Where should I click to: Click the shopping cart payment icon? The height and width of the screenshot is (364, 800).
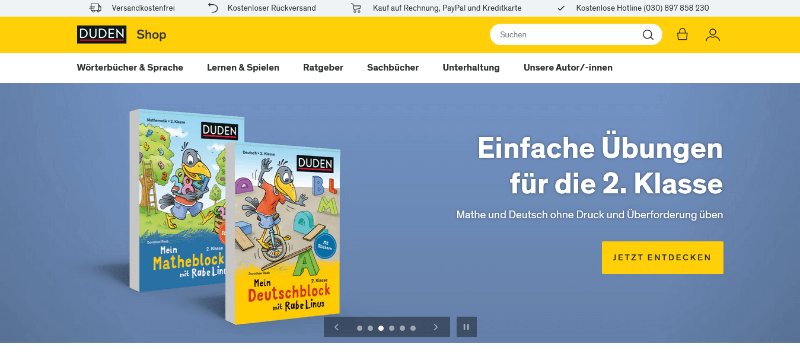click(356, 8)
